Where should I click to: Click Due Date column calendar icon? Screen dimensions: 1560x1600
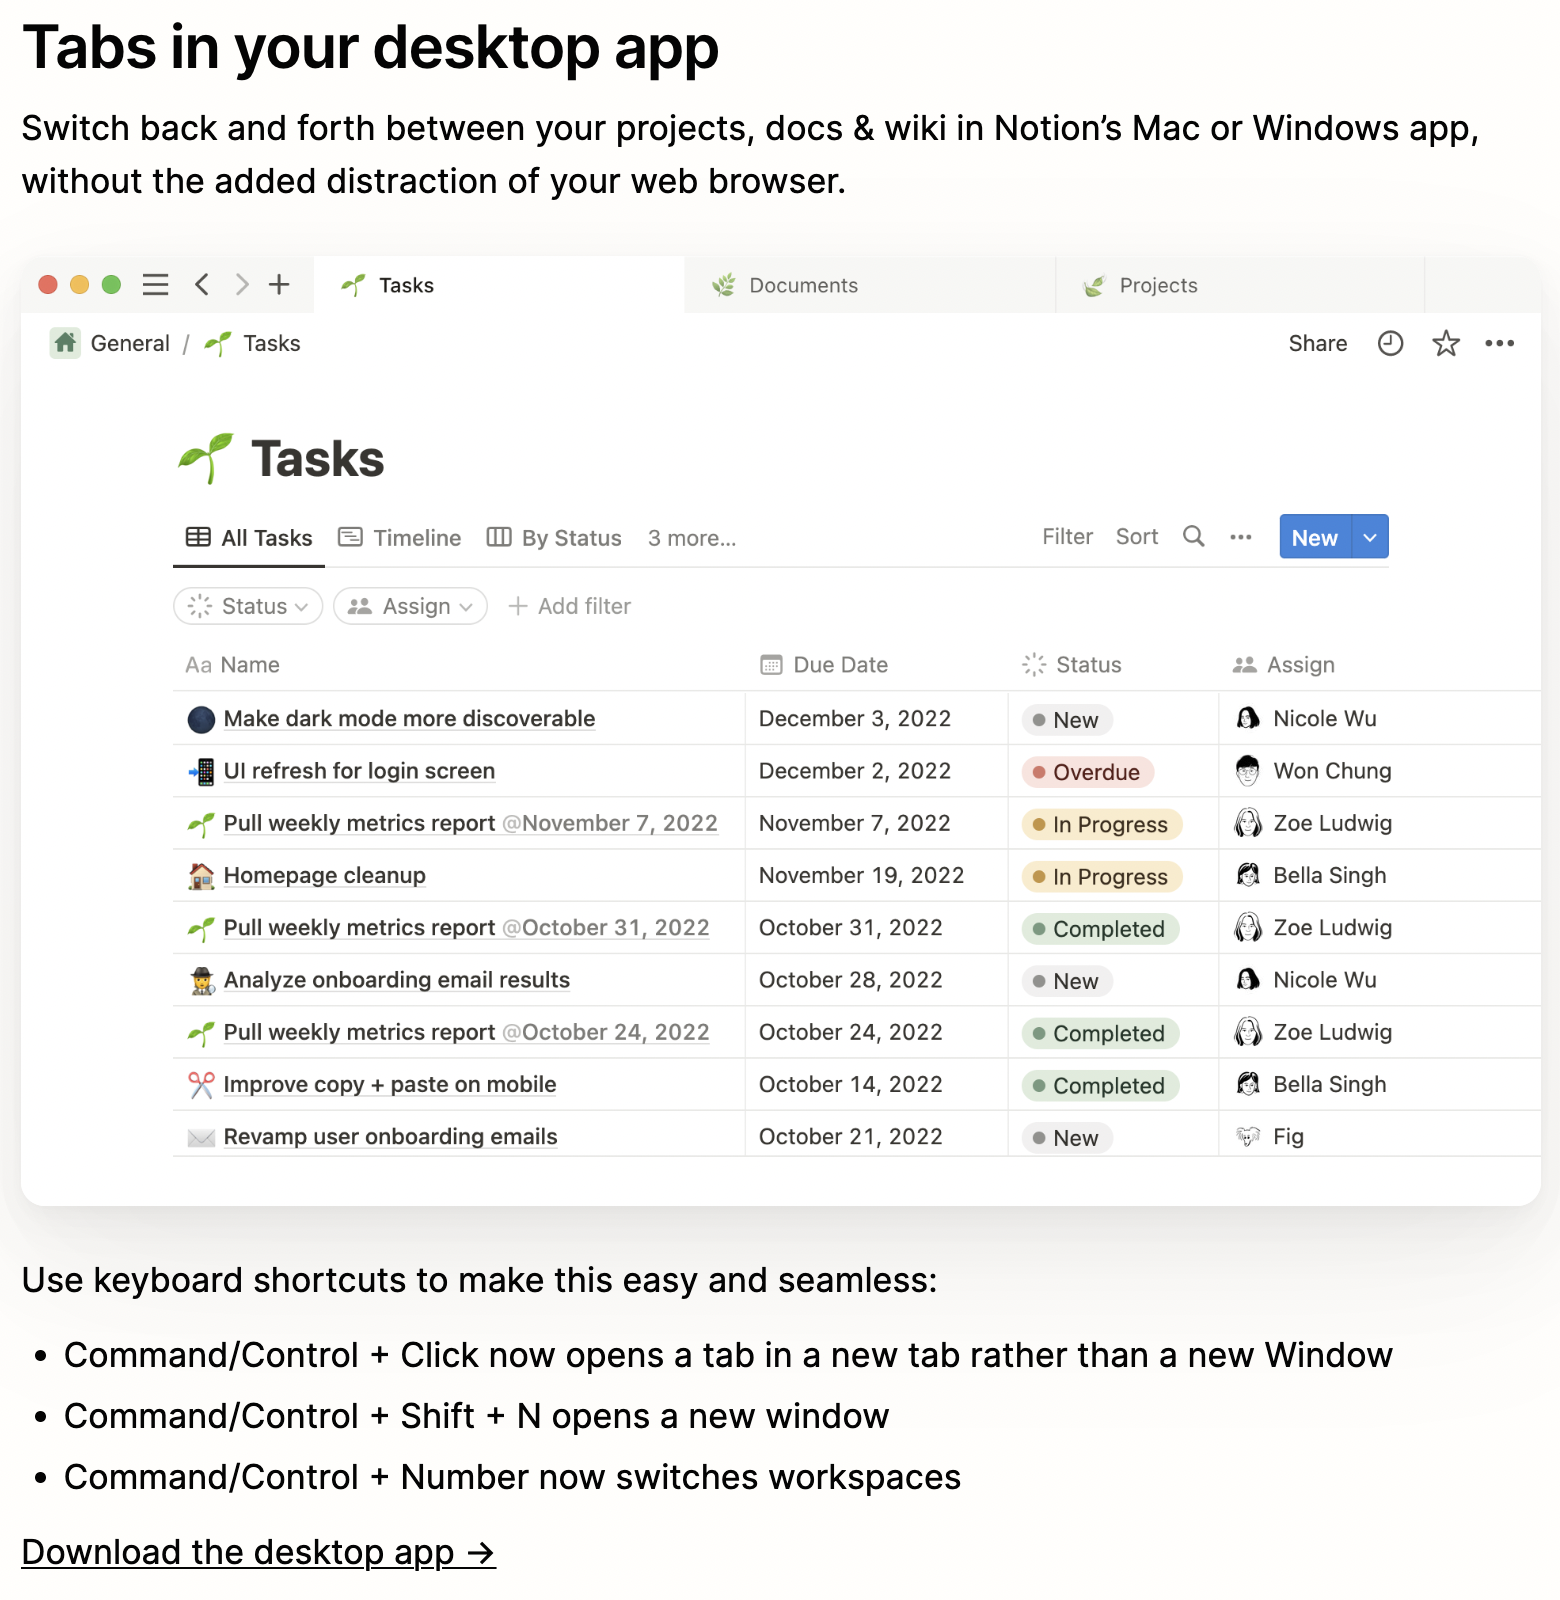coord(771,665)
